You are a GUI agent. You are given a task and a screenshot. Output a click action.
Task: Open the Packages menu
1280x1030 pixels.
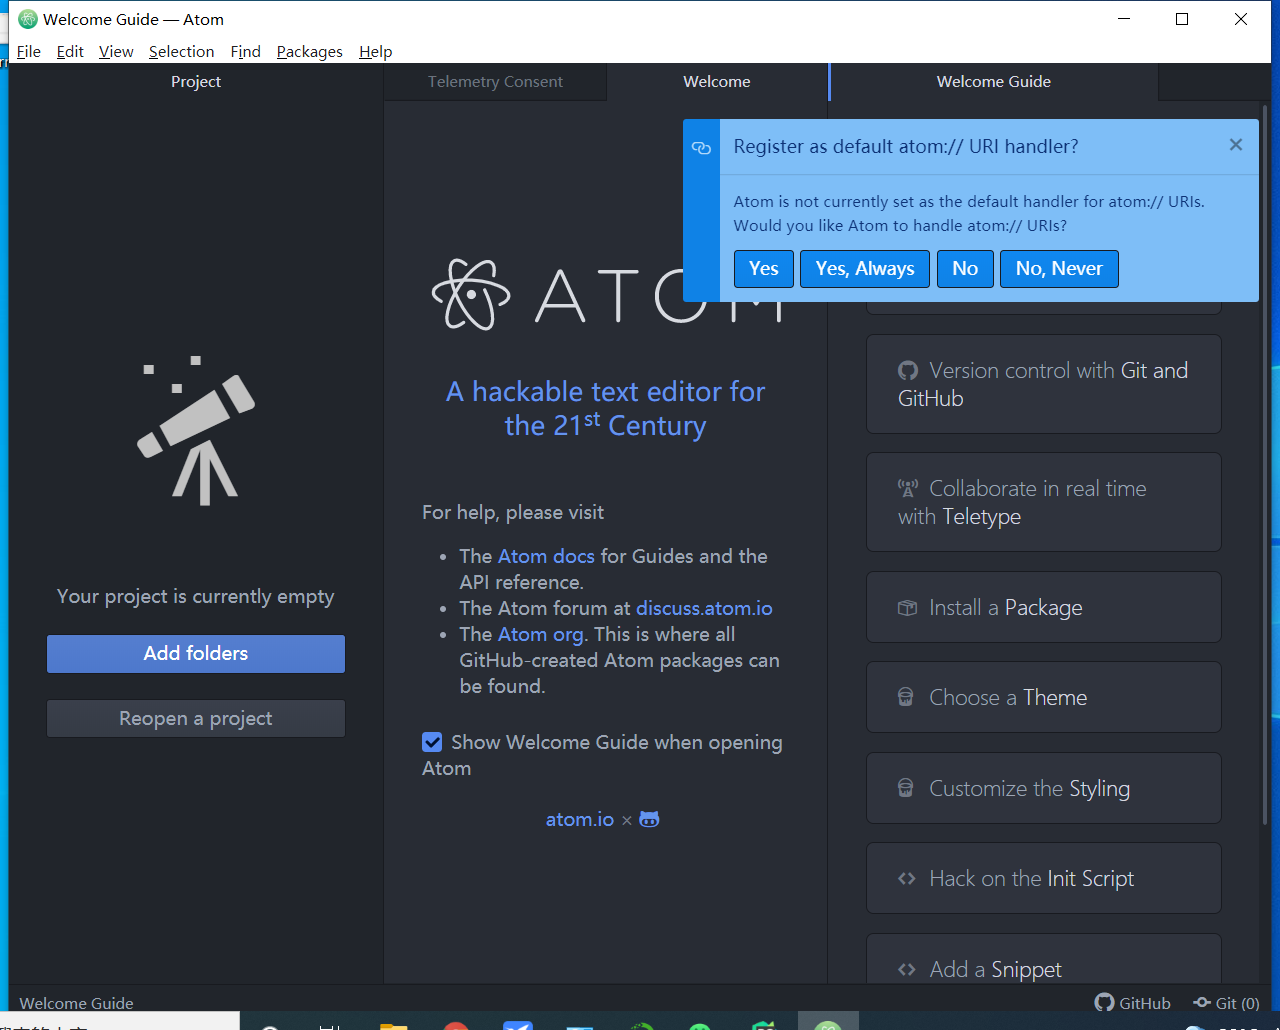(309, 52)
